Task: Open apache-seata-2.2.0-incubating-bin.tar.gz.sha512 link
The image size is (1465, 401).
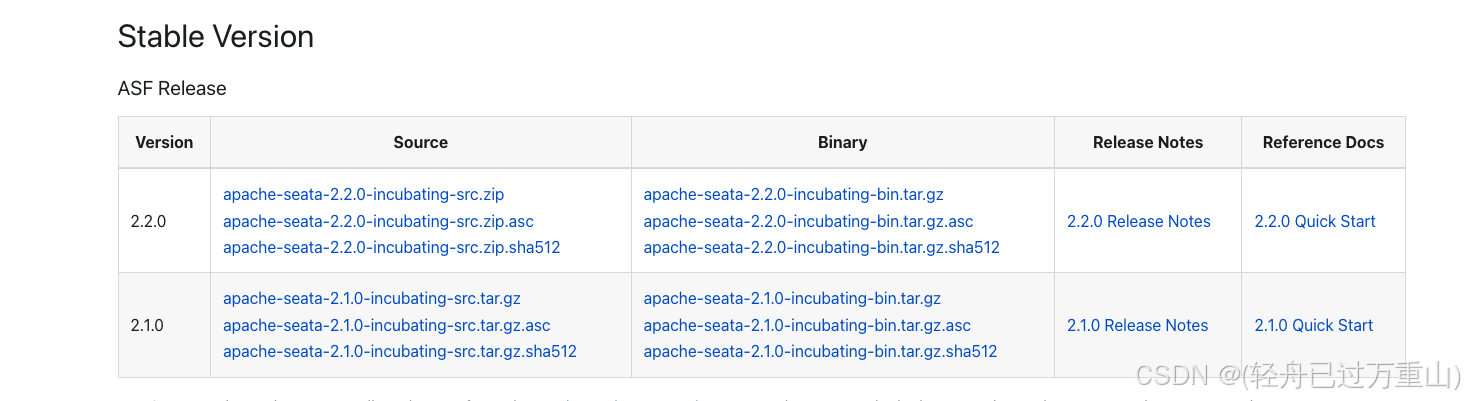Action: tap(821, 247)
